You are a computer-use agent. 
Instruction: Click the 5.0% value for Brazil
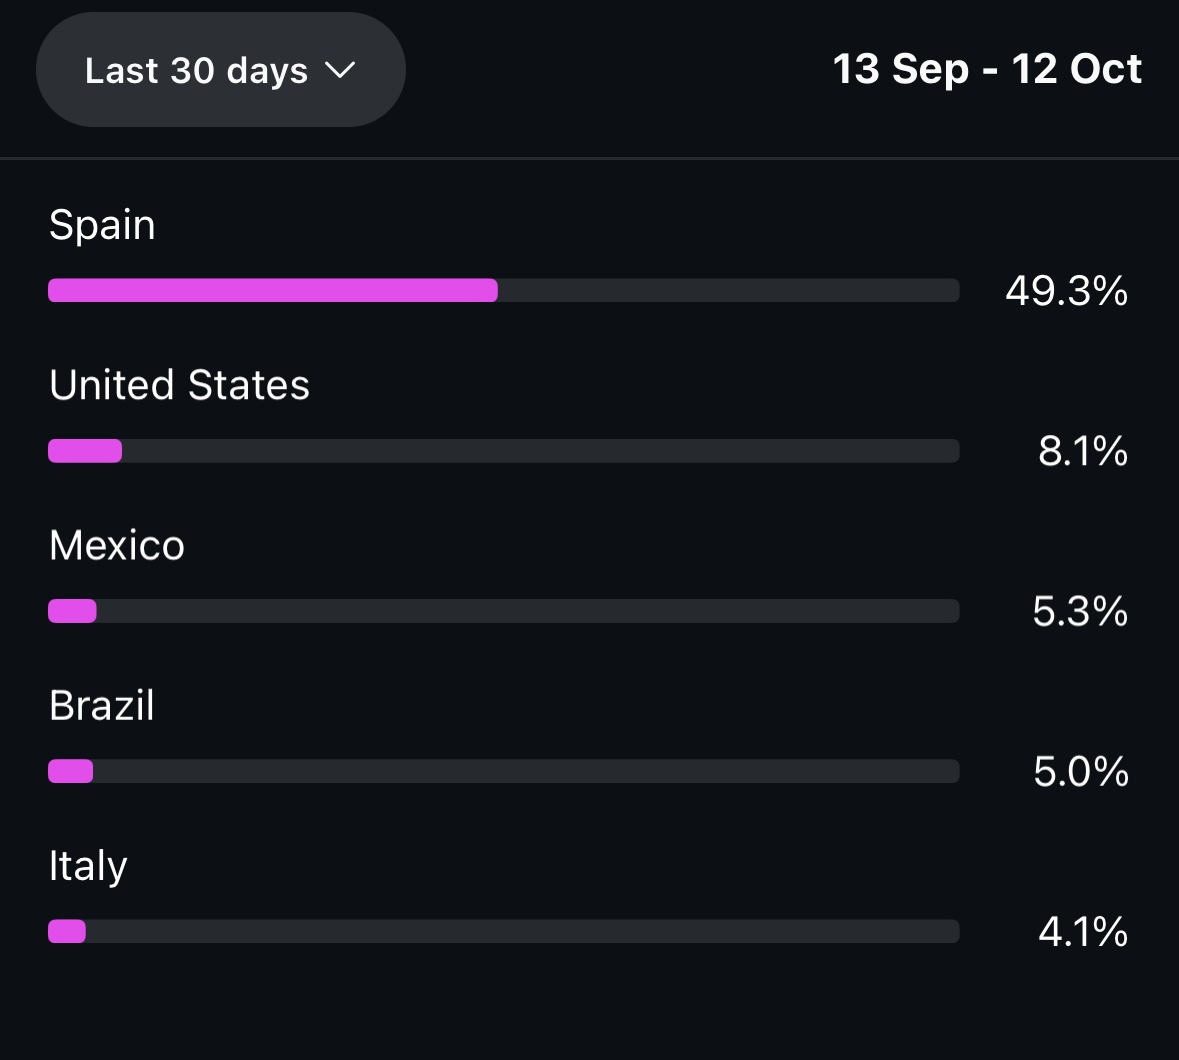click(1080, 772)
